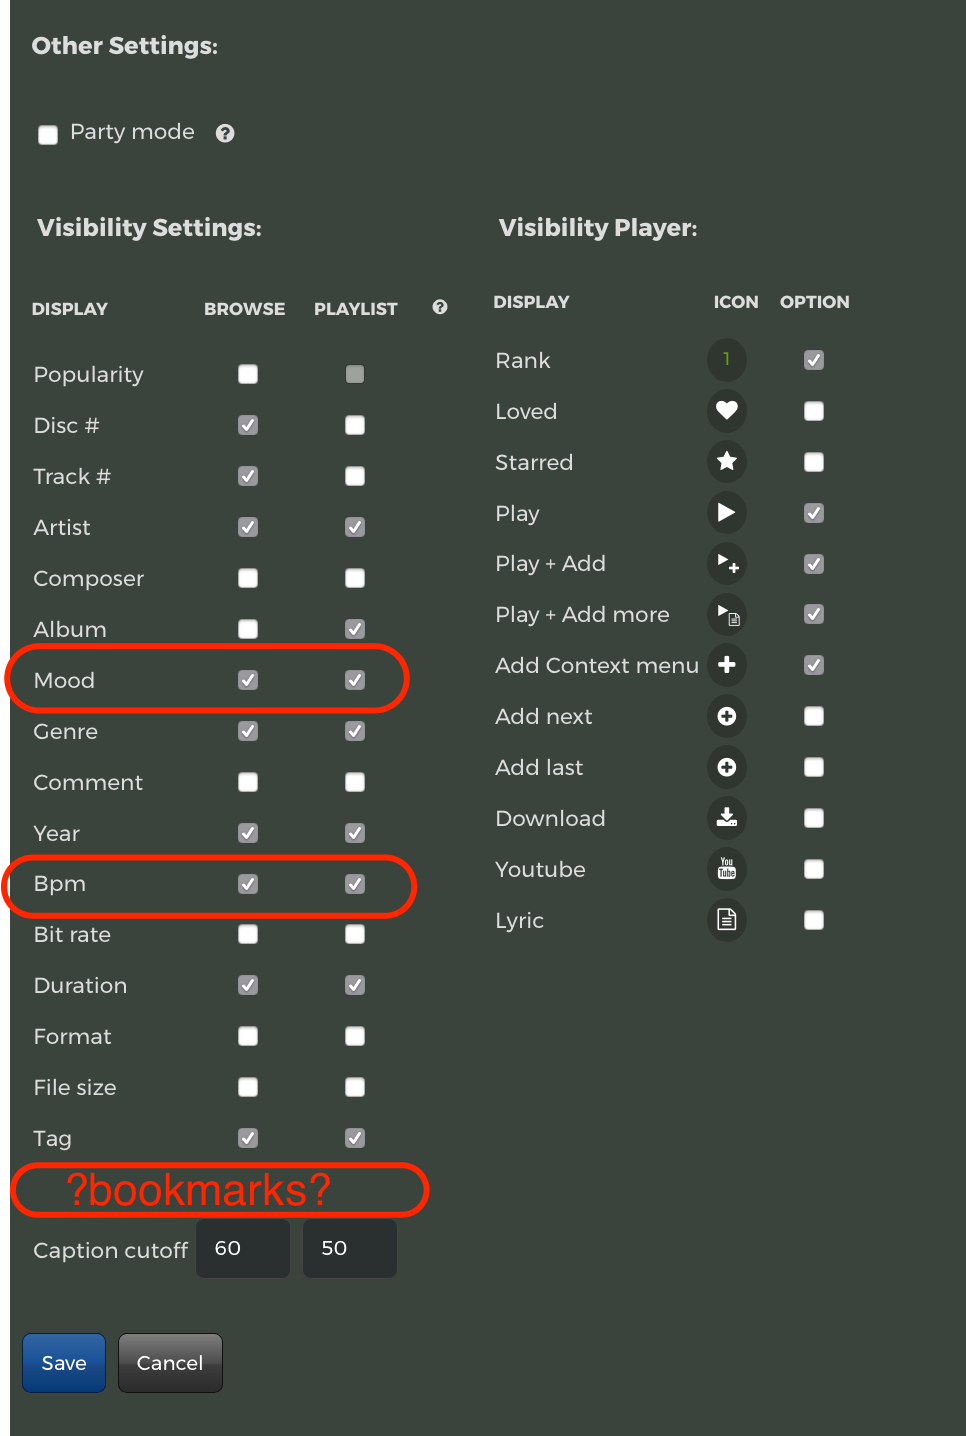Toggle Composer browse checkbox
This screenshot has width=966, height=1436.
pyautogui.click(x=248, y=578)
